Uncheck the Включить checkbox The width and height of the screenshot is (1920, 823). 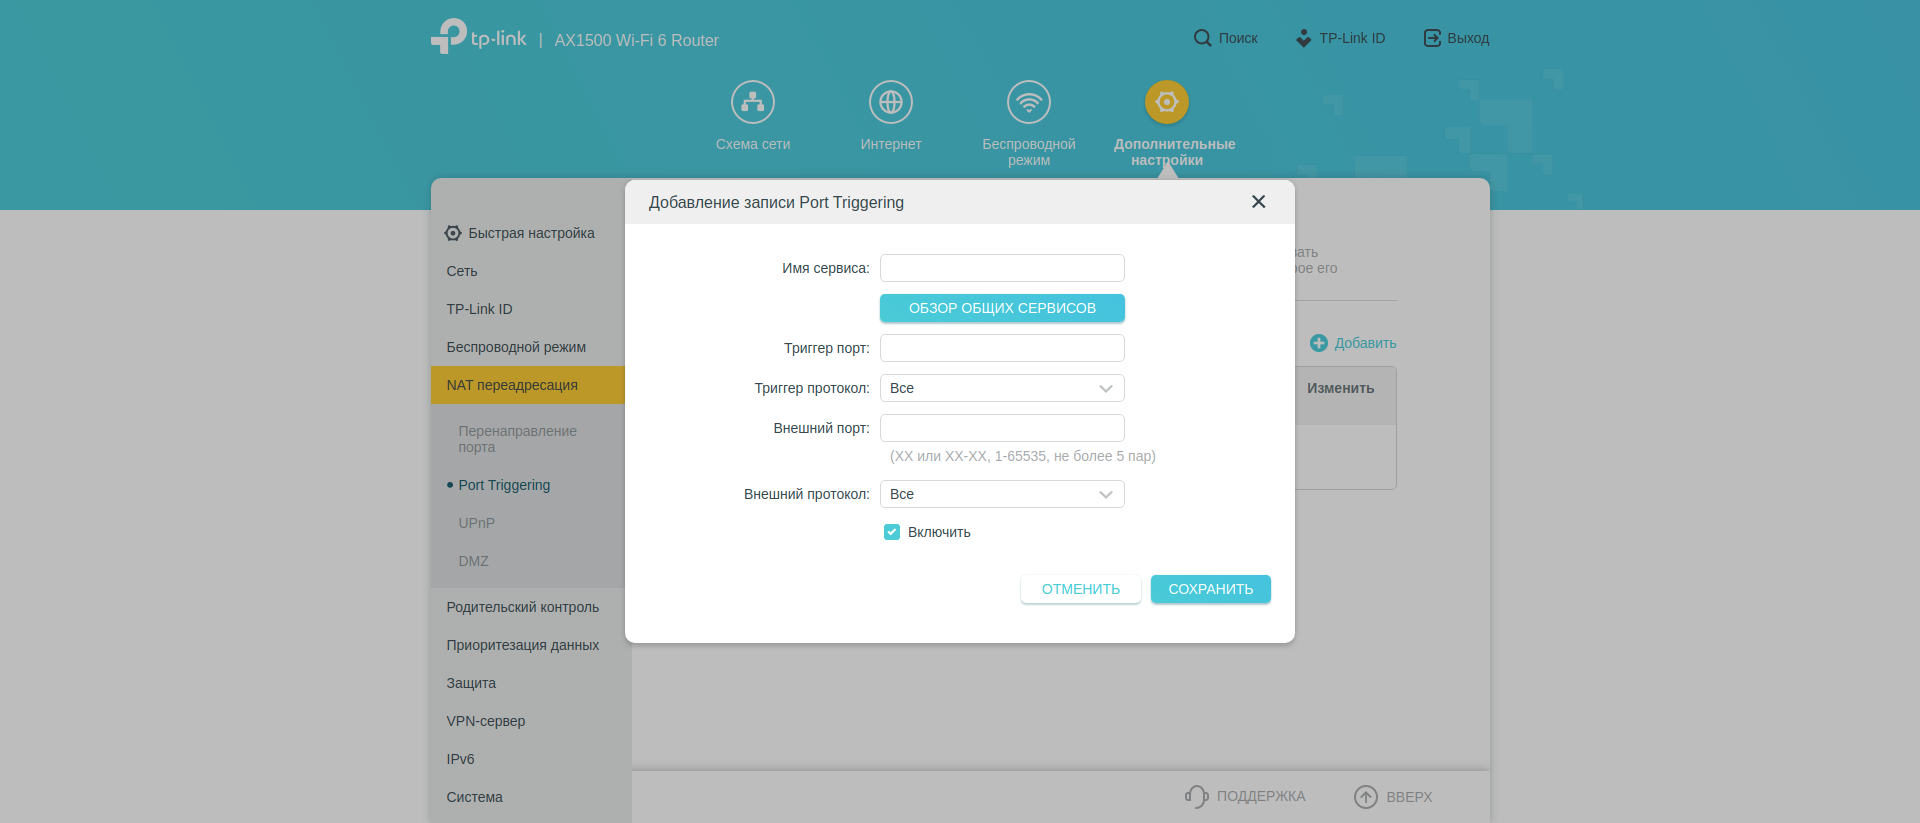tap(892, 532)
